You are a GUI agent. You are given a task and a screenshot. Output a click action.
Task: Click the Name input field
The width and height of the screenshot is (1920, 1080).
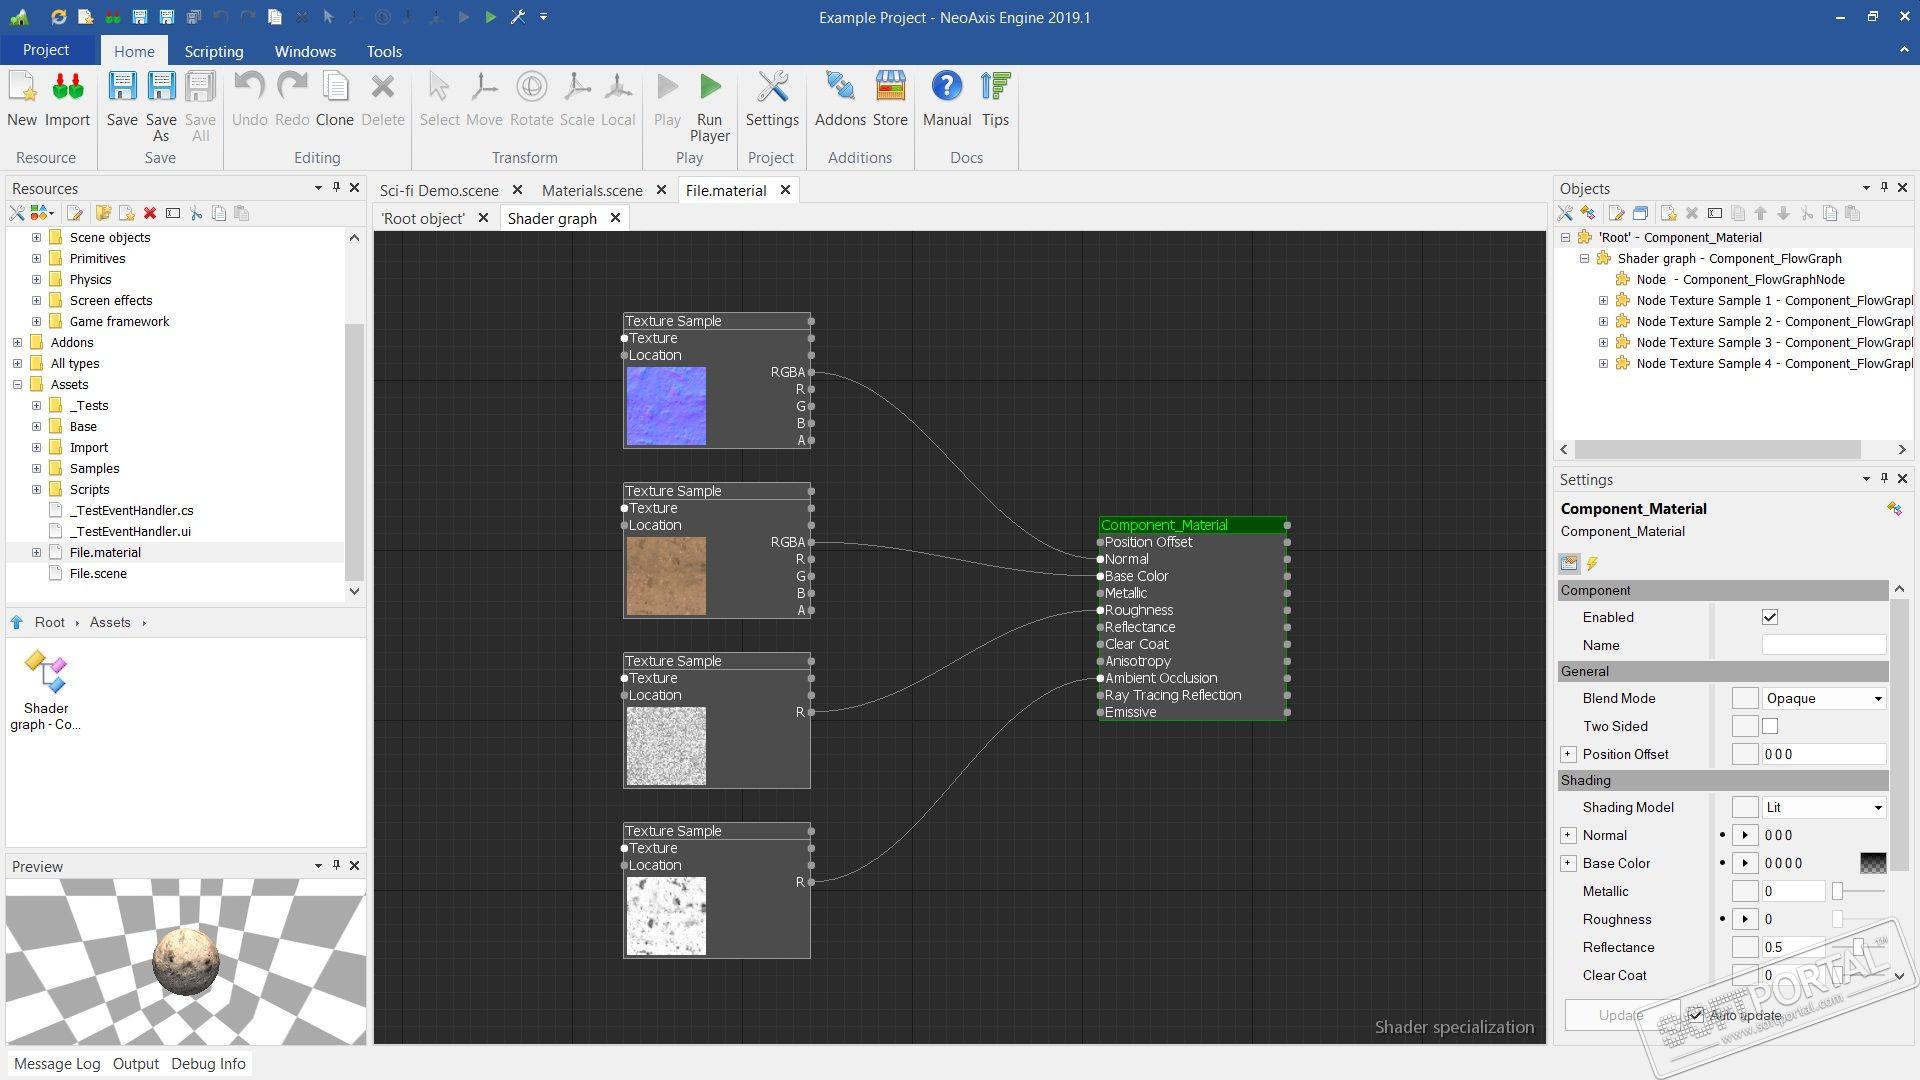1823,645
